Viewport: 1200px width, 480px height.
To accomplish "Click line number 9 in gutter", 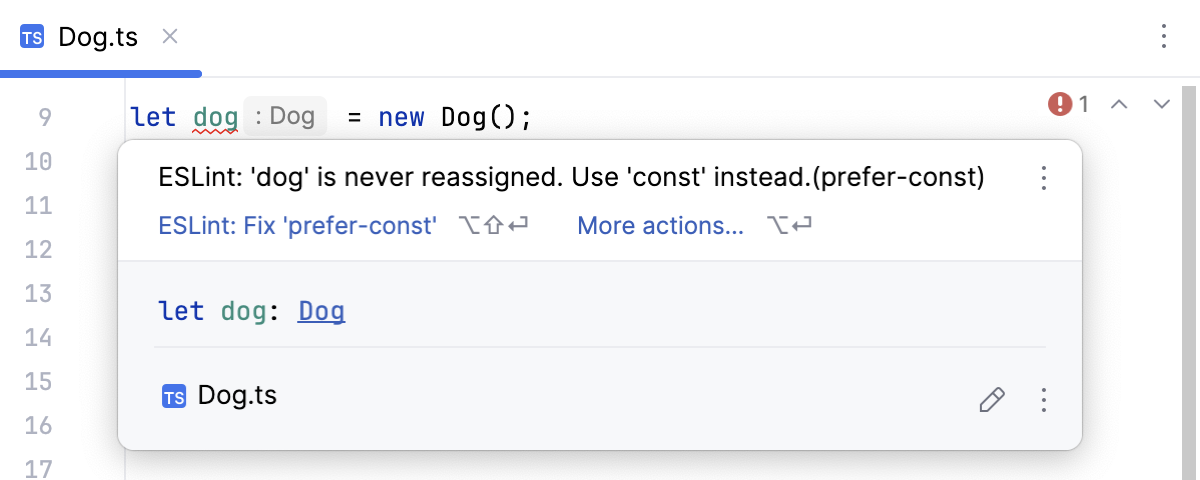I will [44, 118].
